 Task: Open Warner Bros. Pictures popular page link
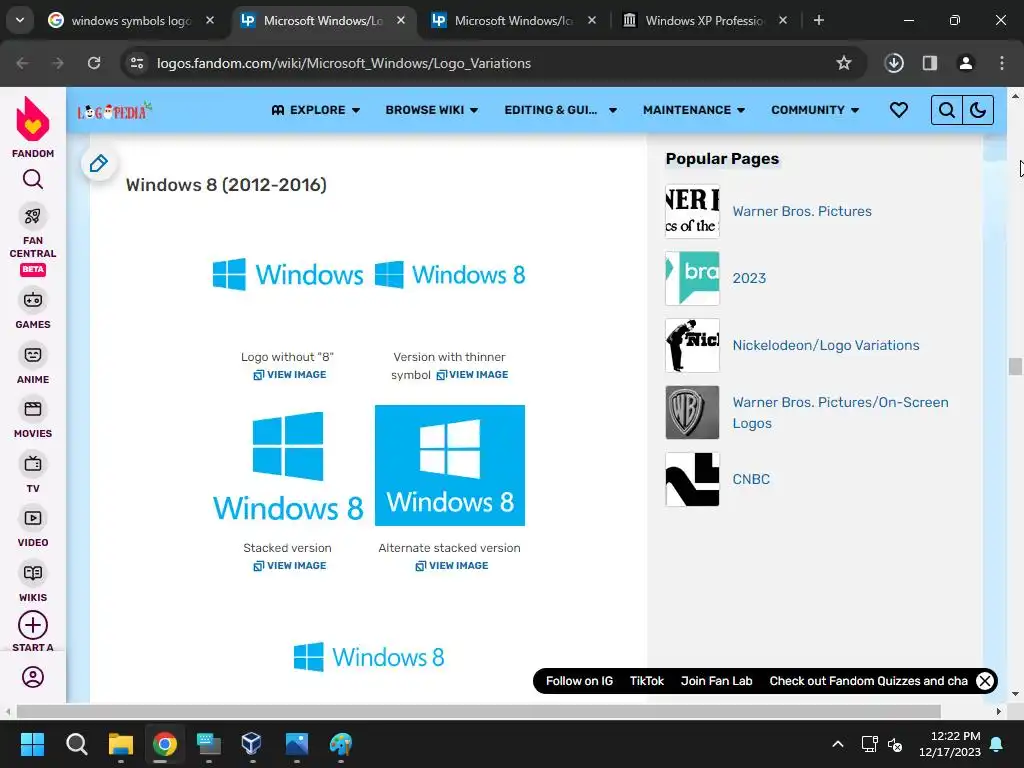pos(802,211)
